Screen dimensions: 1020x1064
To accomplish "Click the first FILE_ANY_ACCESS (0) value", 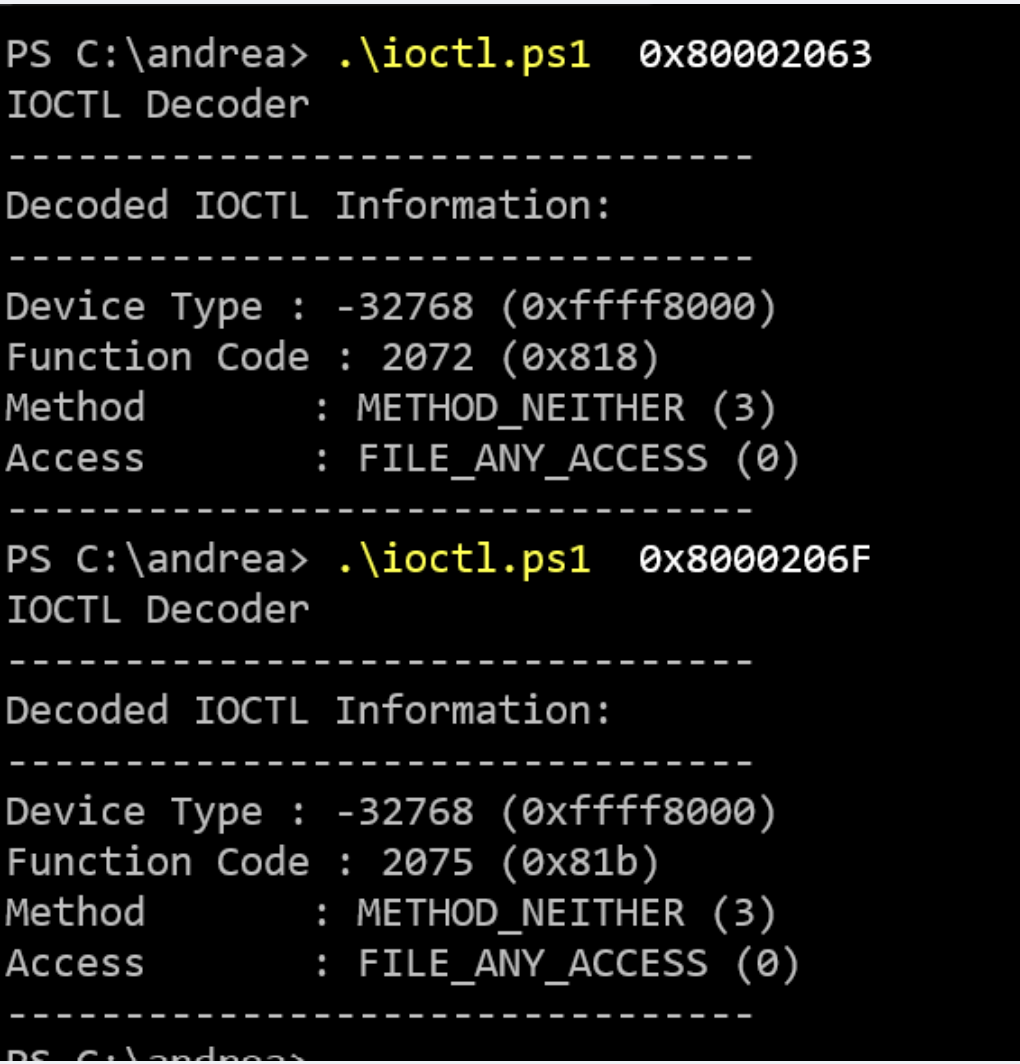I will click(578, 459).
